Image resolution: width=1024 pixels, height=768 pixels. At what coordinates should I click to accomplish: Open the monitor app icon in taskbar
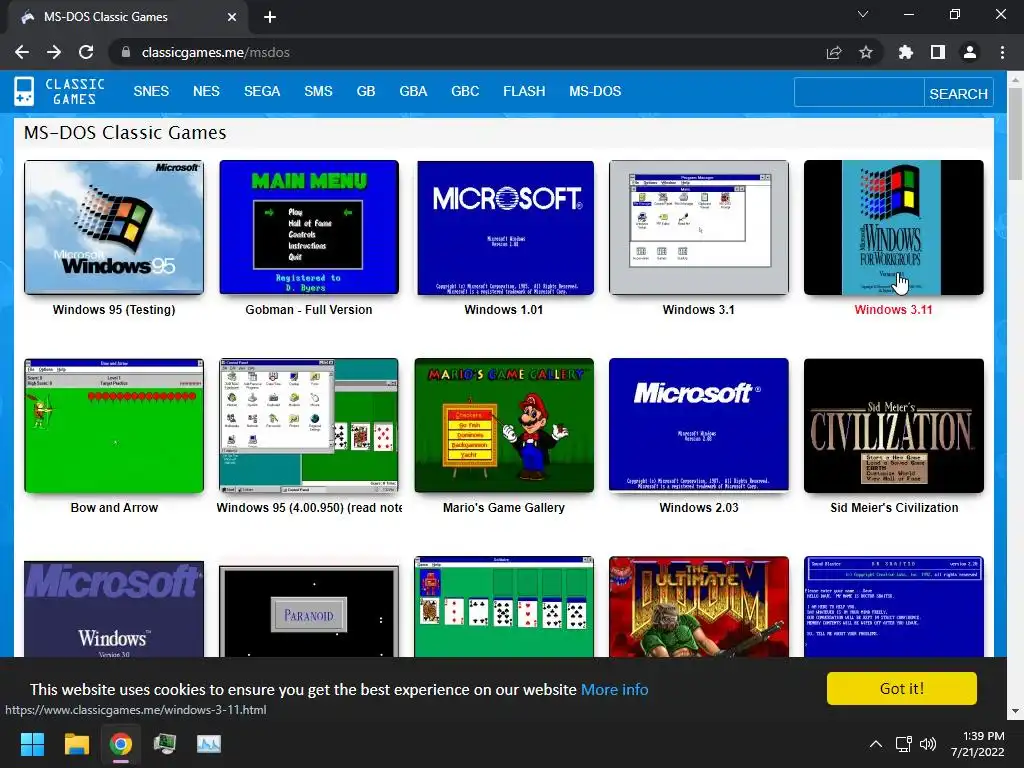(x=165, y=744)
